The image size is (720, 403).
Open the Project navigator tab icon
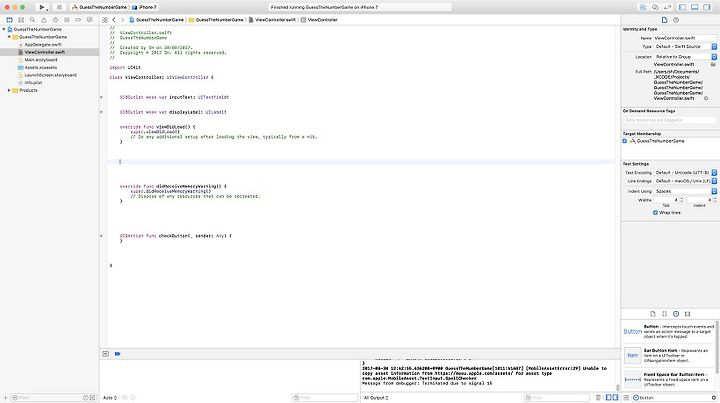(x=9, y=20)
